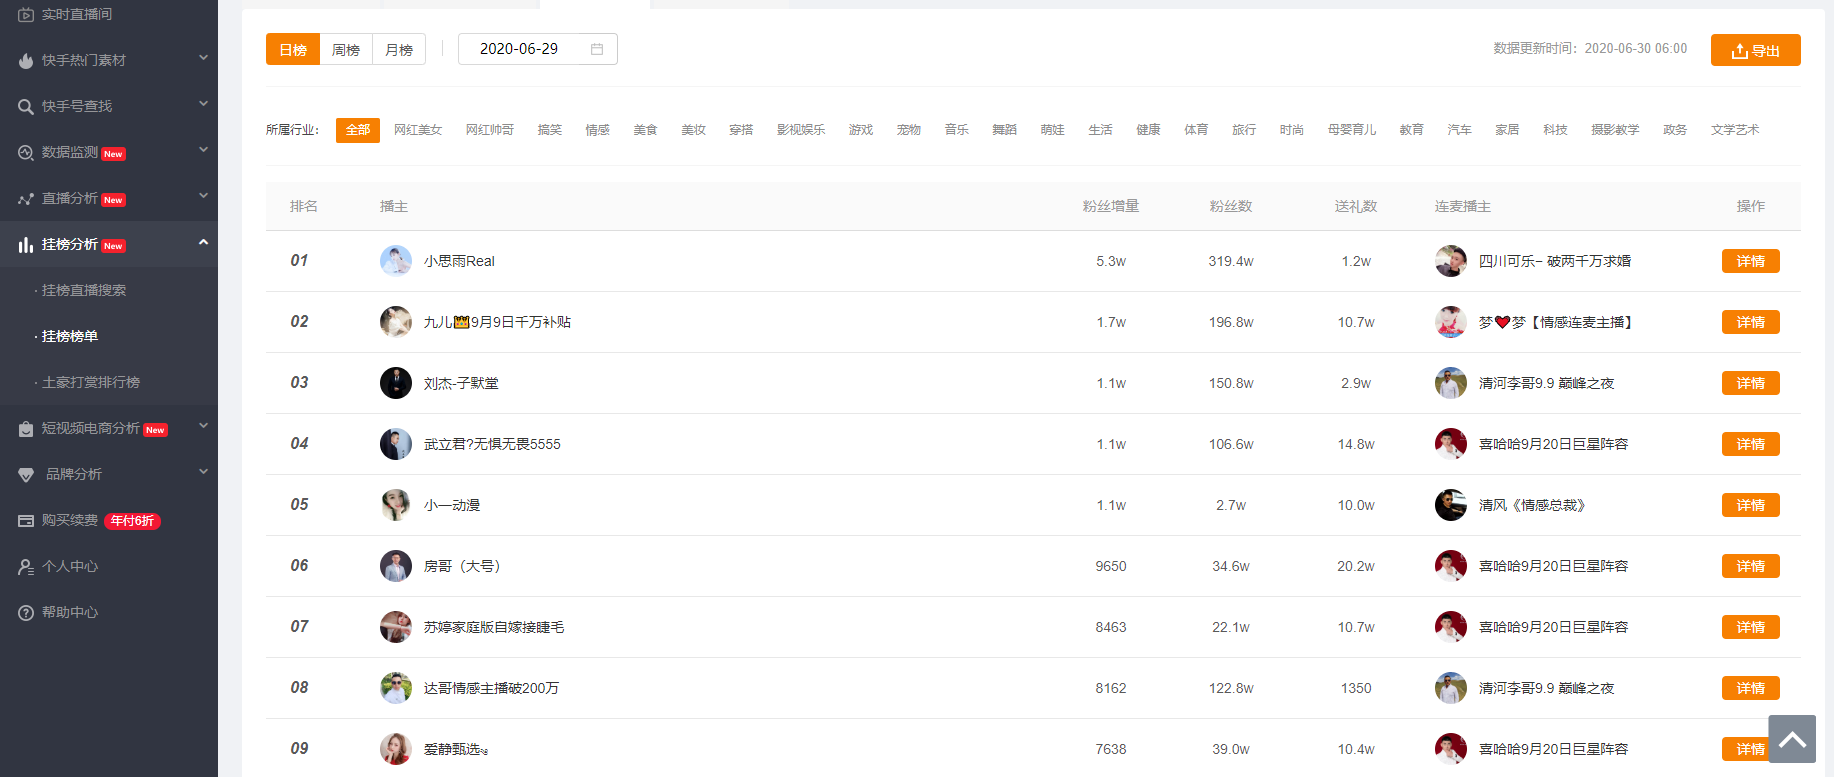Screen dimensions: 1834x777
Task: Click 详情 button for 小思雨Real
Action: pyautogui.click(x=1751, y=261)
